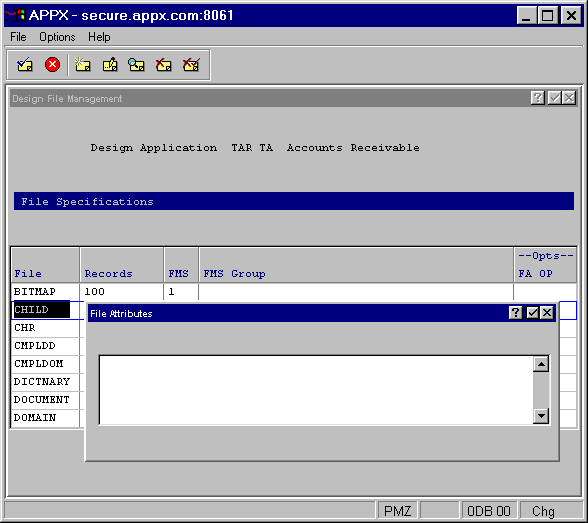Click the last toolbar icon, crossed-out folder with checkmark

(x=191, y=65)
